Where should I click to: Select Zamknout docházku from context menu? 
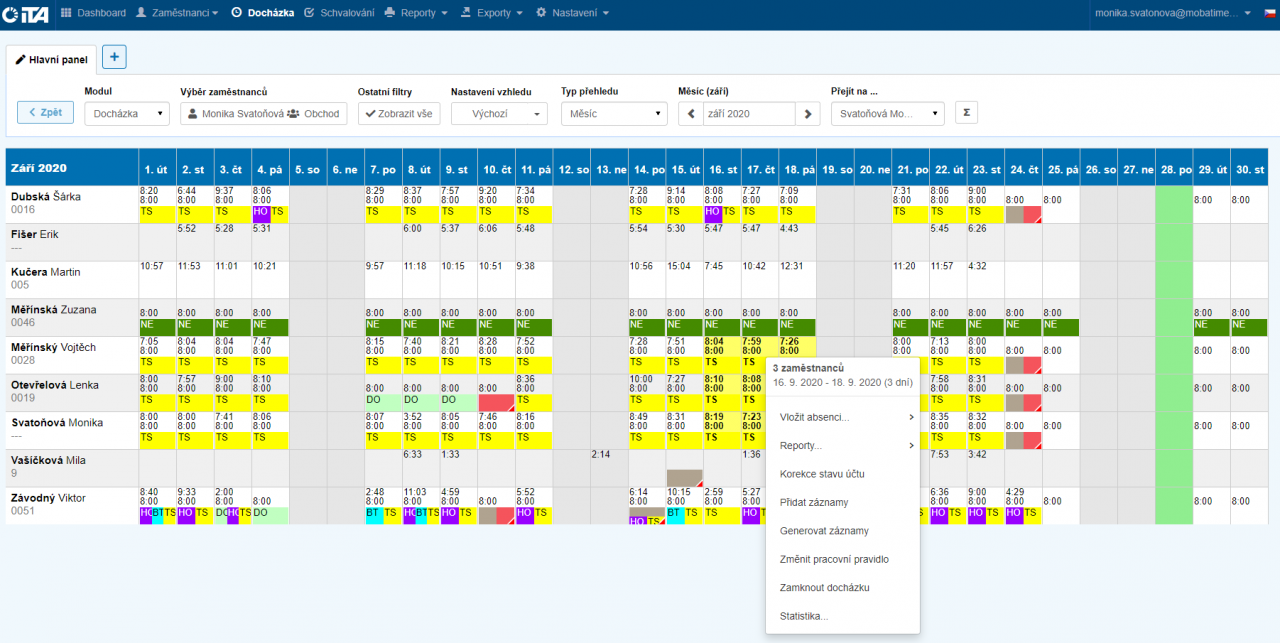click(x=825, y=588)
